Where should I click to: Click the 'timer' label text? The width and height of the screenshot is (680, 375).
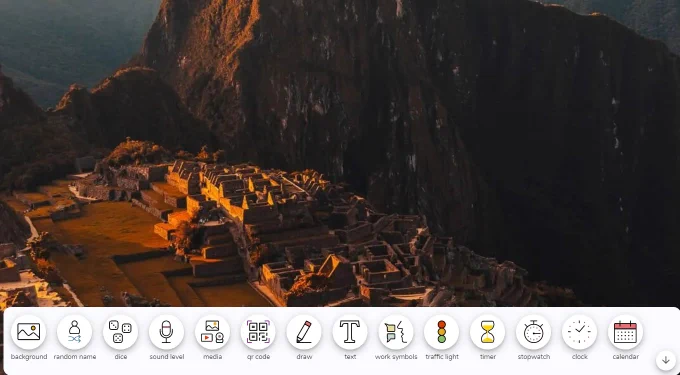487,357
